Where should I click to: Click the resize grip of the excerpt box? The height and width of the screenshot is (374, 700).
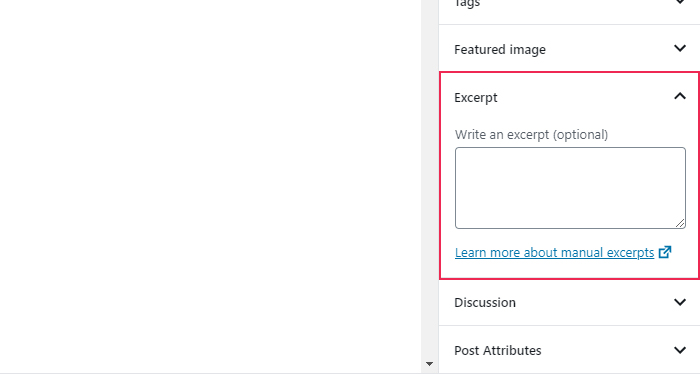point(680,223)
